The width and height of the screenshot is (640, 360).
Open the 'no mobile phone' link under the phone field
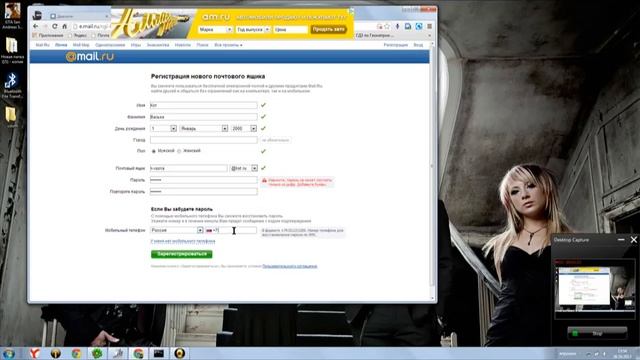183,241
